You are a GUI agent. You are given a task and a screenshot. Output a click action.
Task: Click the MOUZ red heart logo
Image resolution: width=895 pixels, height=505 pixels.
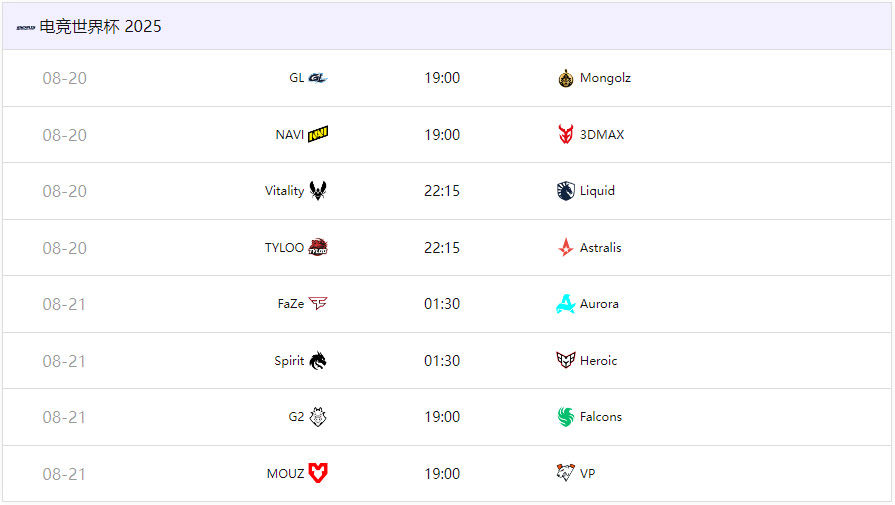tap(318, 474)
